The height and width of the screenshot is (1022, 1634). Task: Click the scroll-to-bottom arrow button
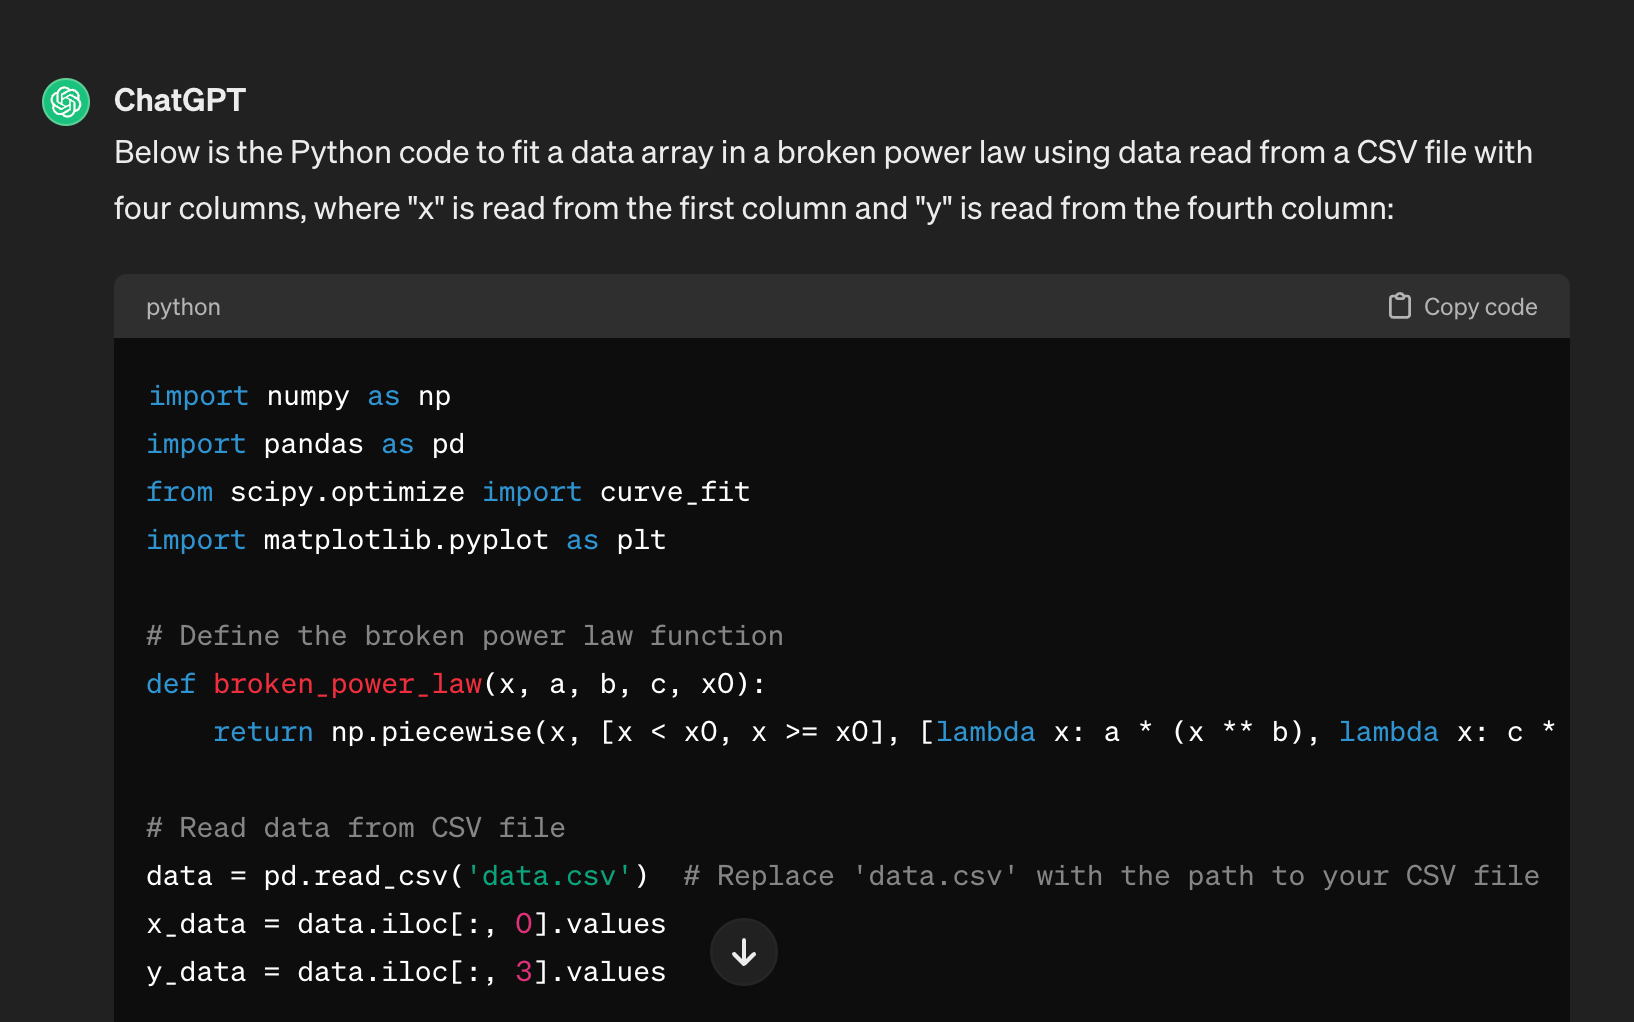point(744,952)
